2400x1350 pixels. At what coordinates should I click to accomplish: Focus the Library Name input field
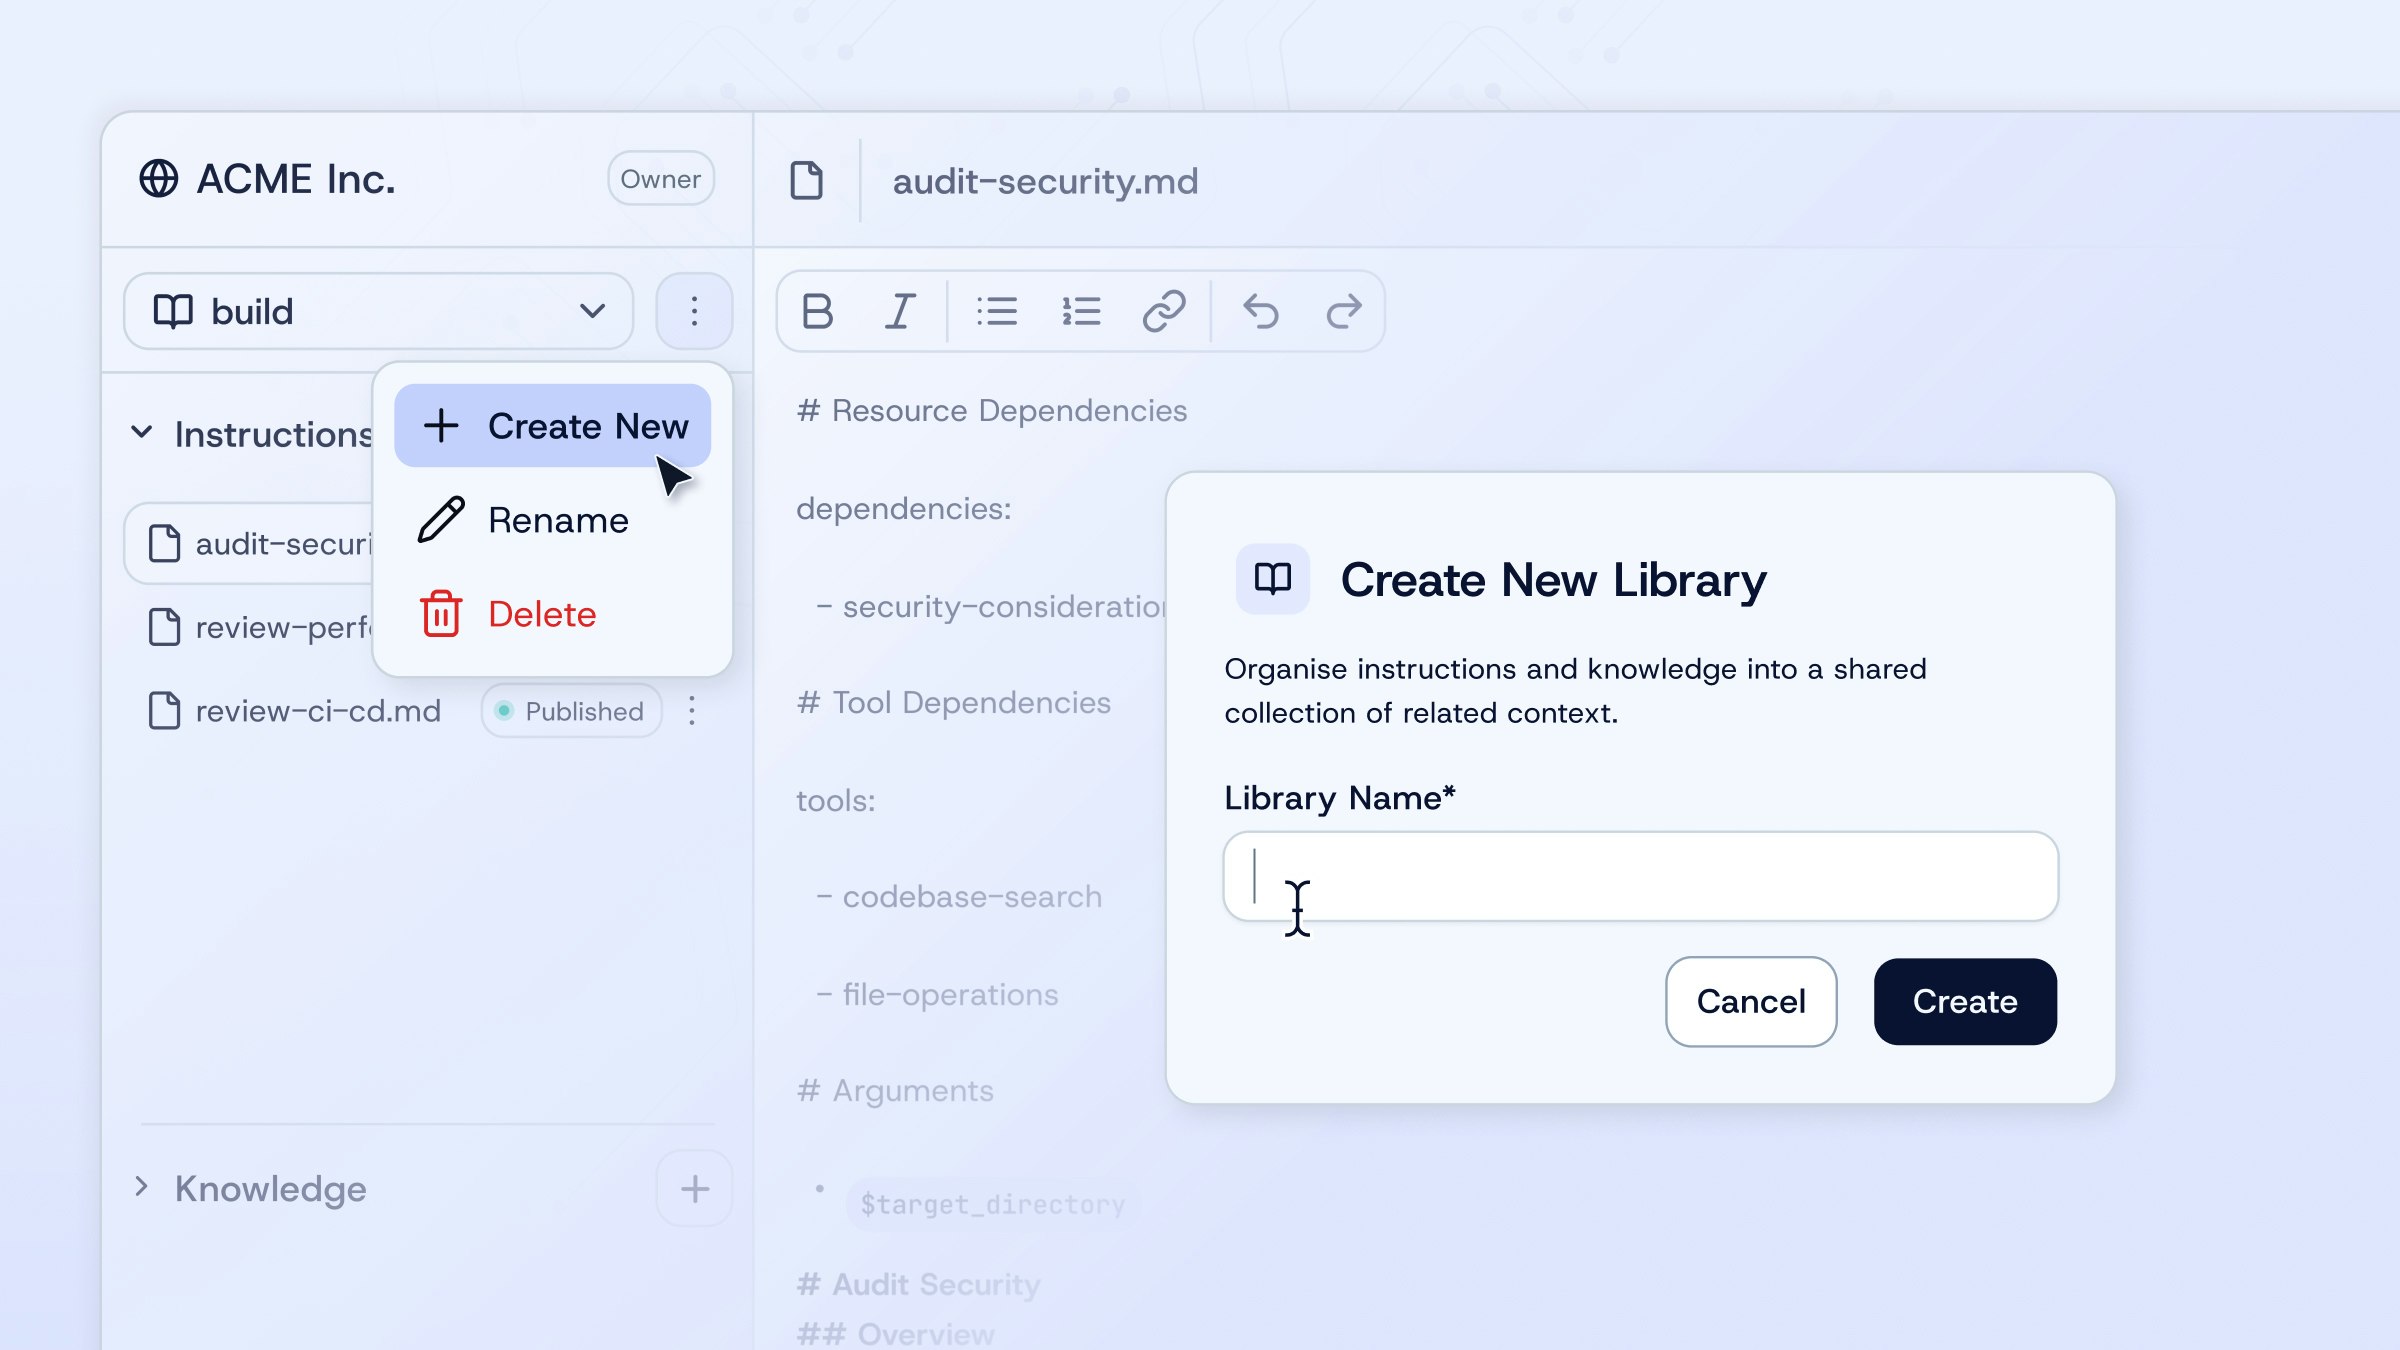(x=1640, y=876)
